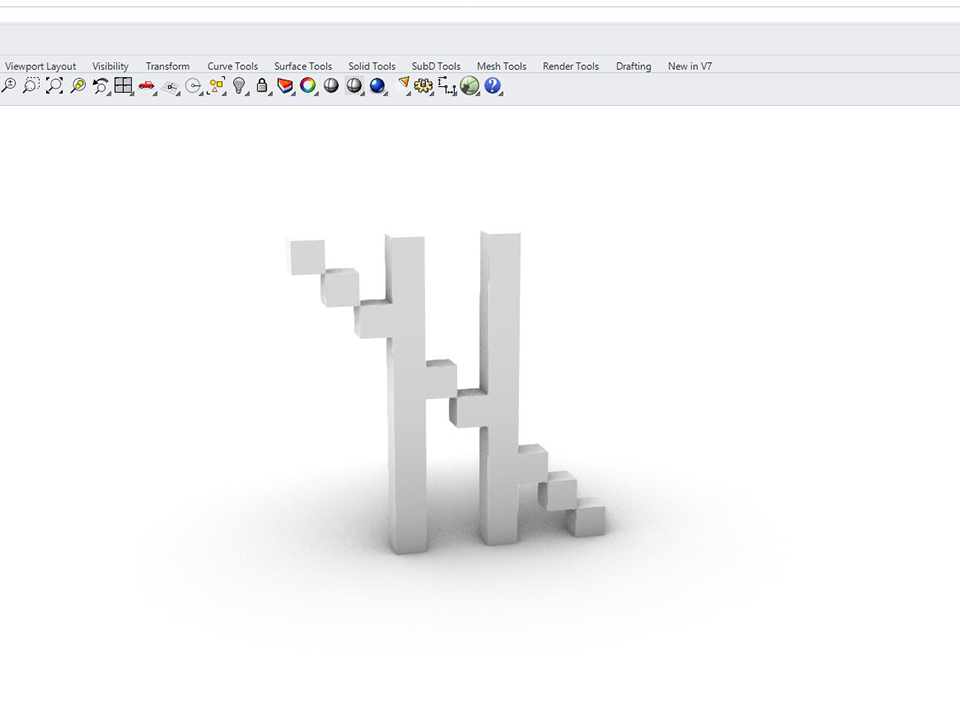Image resolution: width=960 pixels, height=720 pixels.
Task: Open the Solid Tools tab
Action: point(372,66)
